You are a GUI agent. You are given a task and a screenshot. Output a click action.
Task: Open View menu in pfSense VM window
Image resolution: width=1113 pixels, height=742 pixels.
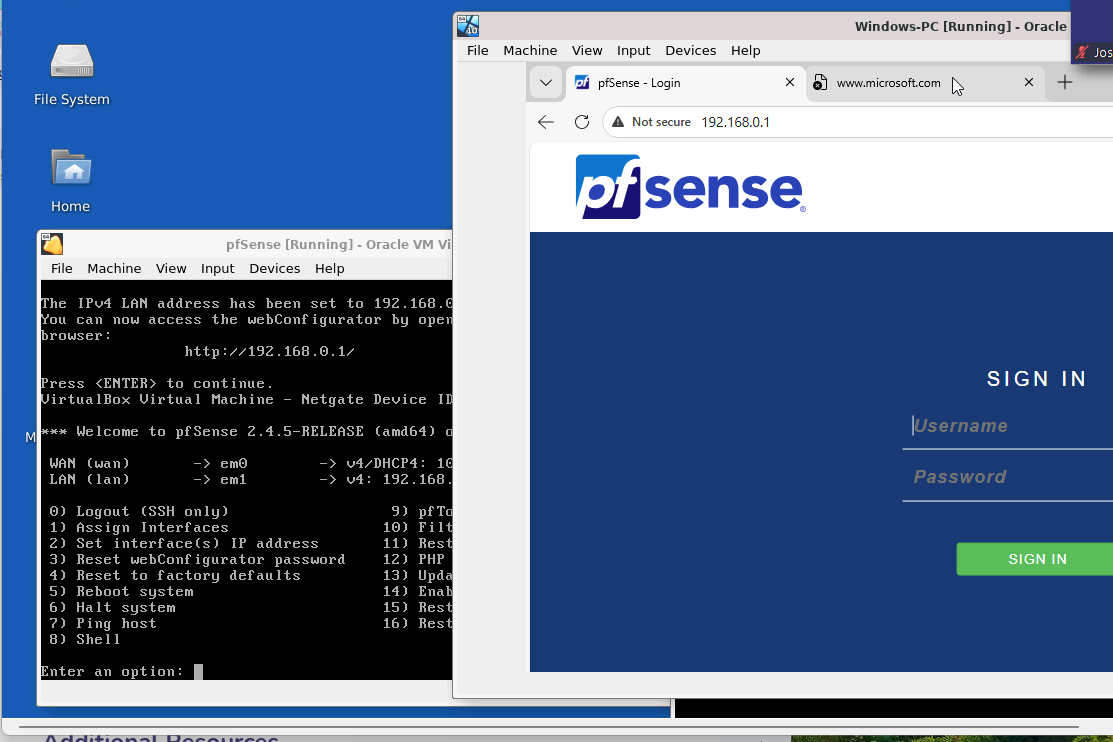171,268
